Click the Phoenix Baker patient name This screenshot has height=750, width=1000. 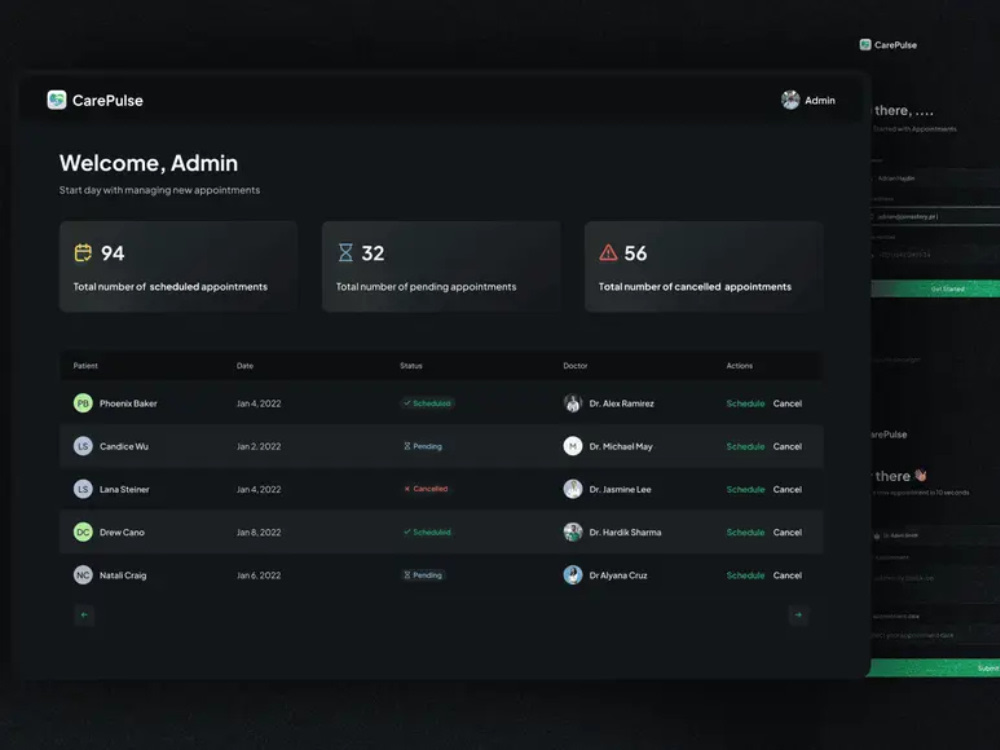tap(128, 404)
